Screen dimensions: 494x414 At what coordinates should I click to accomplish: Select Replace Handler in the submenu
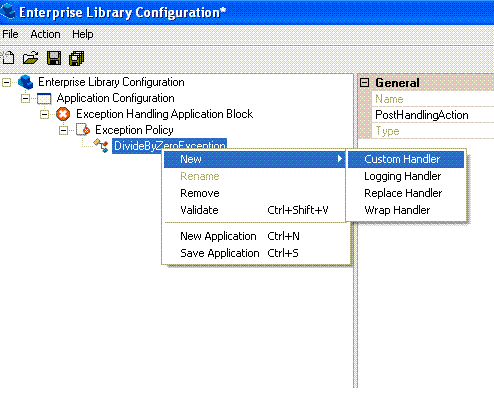click(x=406, y=193)
